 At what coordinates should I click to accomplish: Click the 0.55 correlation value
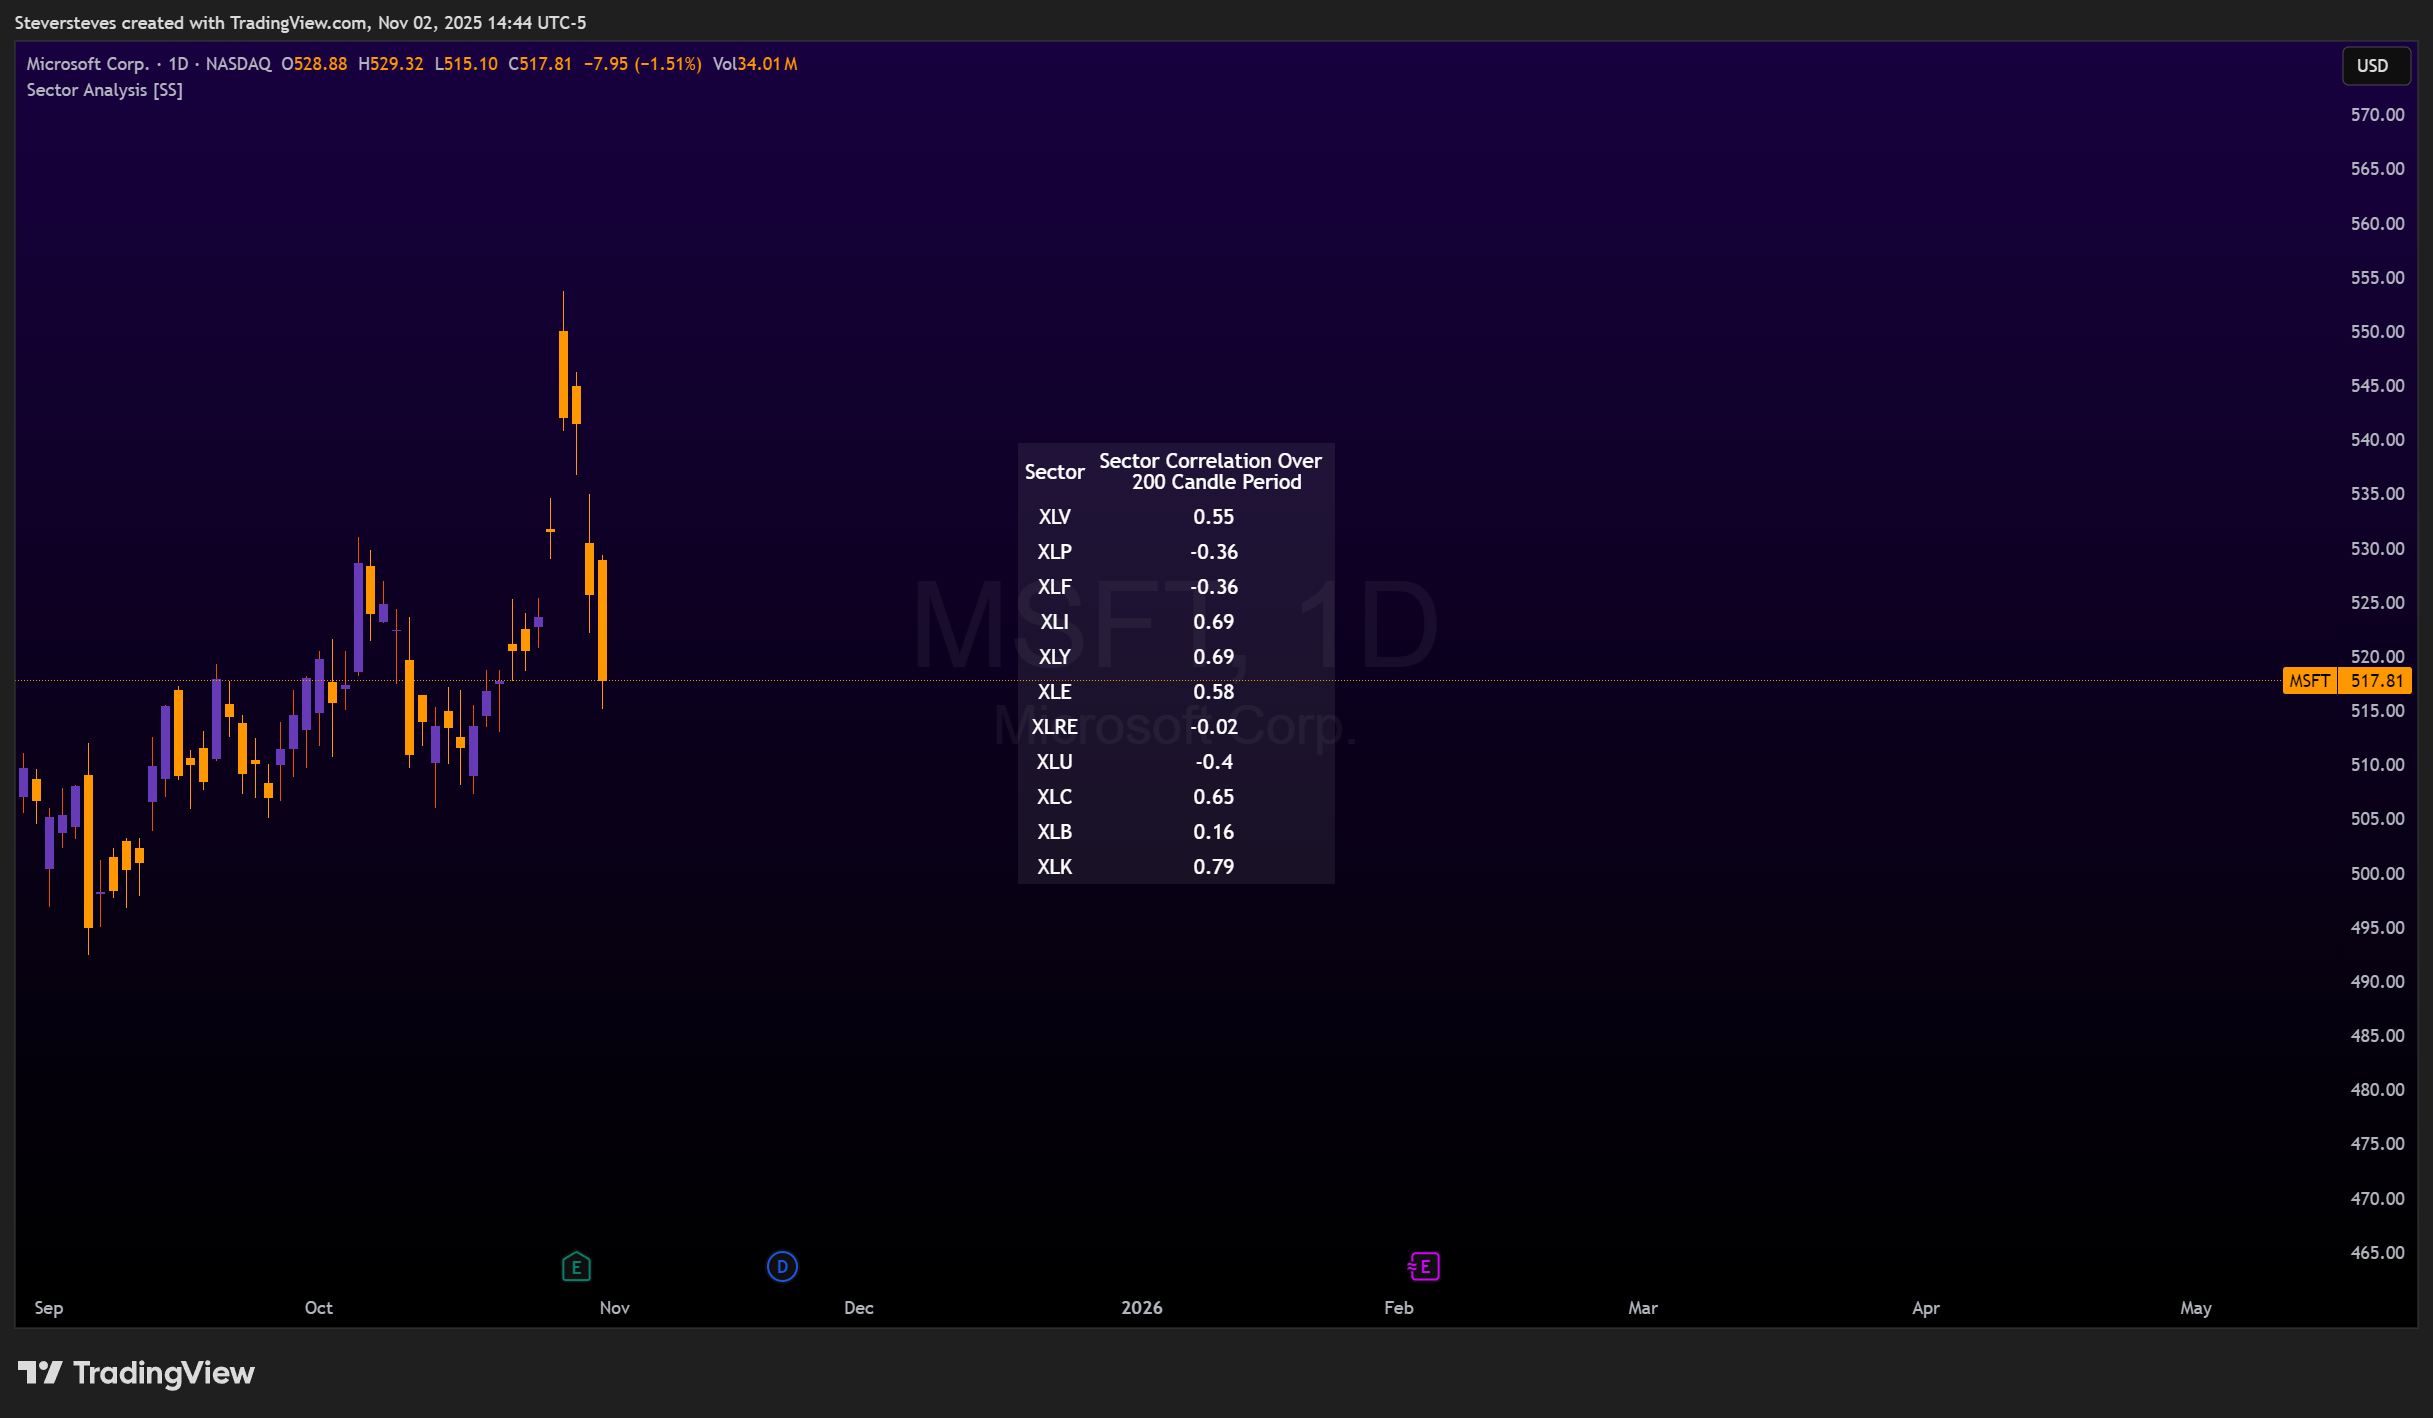click(1214, 517)
